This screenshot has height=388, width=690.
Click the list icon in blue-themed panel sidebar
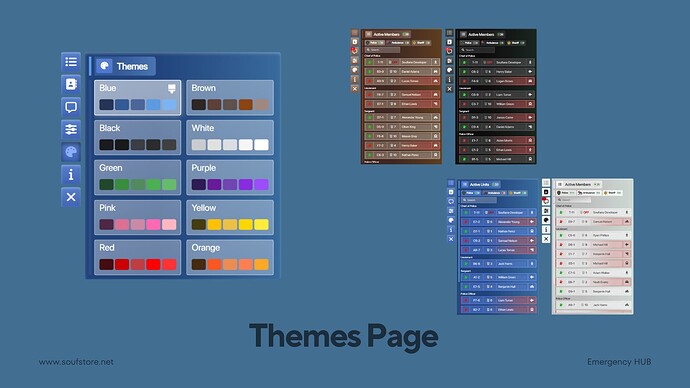(451, 183)
